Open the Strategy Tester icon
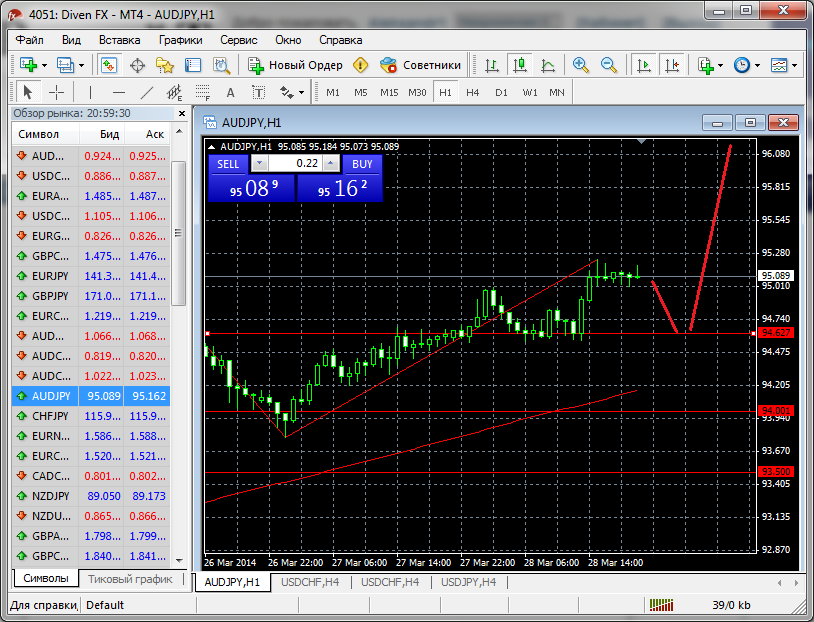The width and height of the screenshot is (814, 622). point(221,65)
